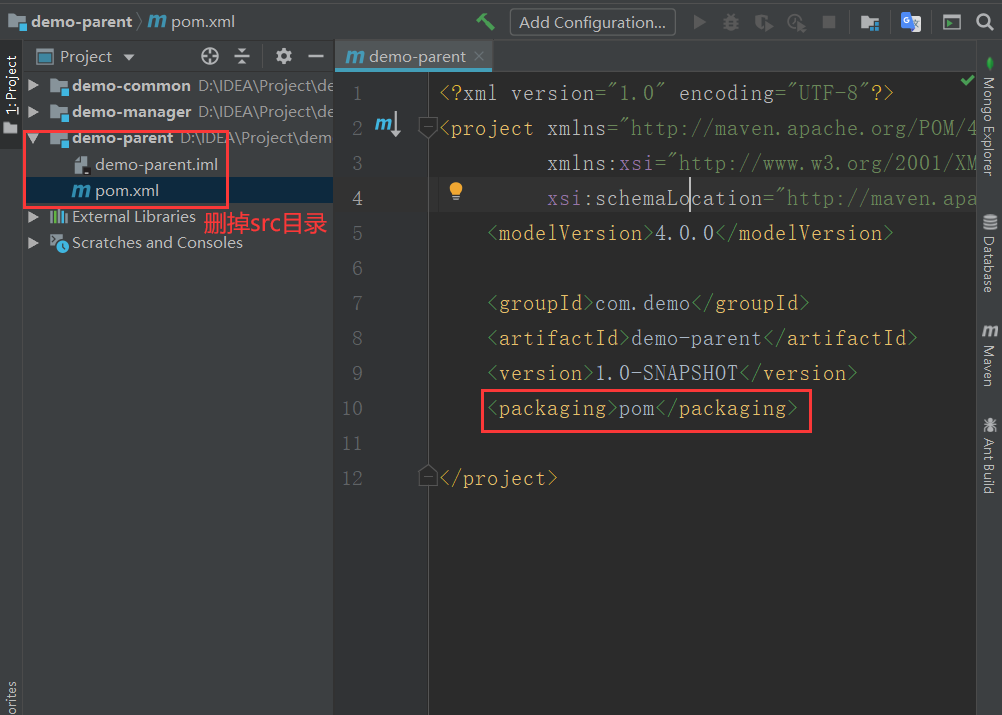Collapse the demo-parent module node
Screen dimensions: 1002x715
tap(34, 138)
